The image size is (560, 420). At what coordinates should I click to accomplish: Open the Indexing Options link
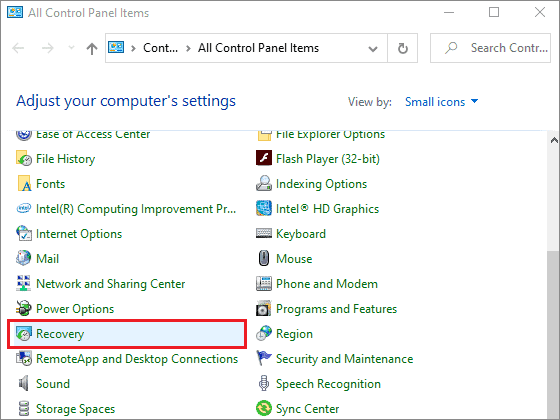tap(321, 184)
